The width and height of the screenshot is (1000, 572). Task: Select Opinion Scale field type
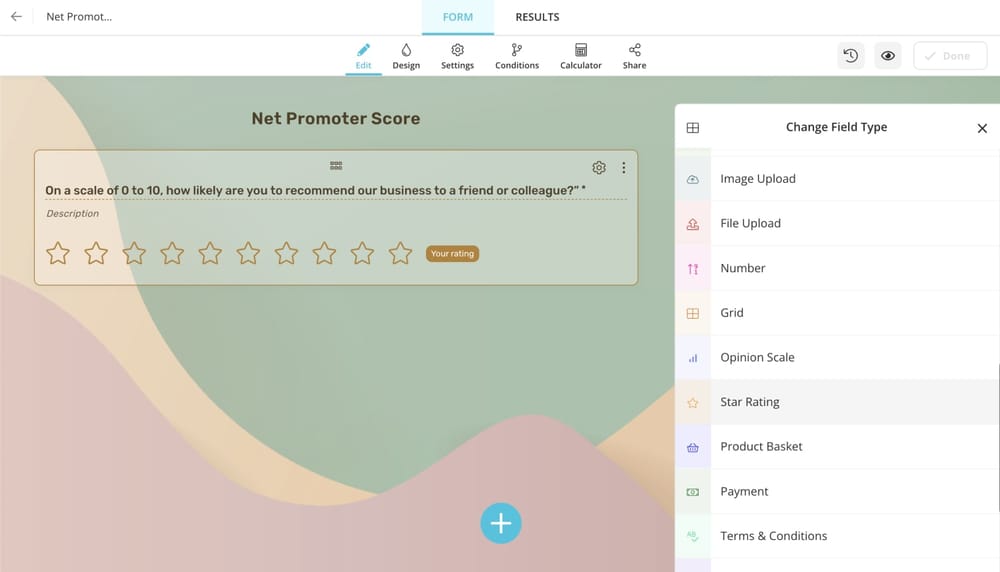pyautogui.click(x=757, y=357)
